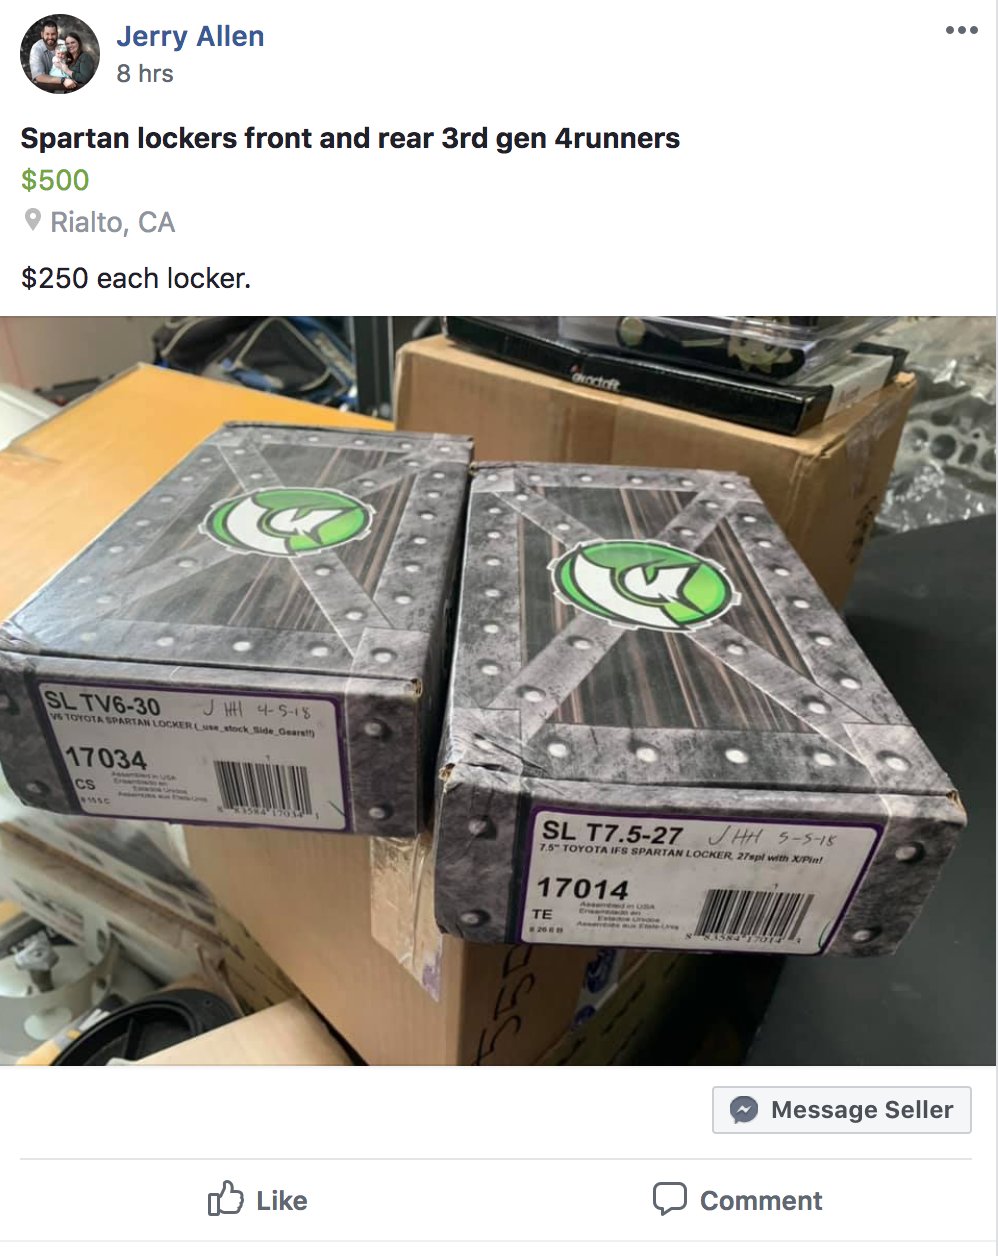This screenshot has width=998, height=1256.
Task: Click the speech bubble Comment icon
Action: click(669, 1198)
